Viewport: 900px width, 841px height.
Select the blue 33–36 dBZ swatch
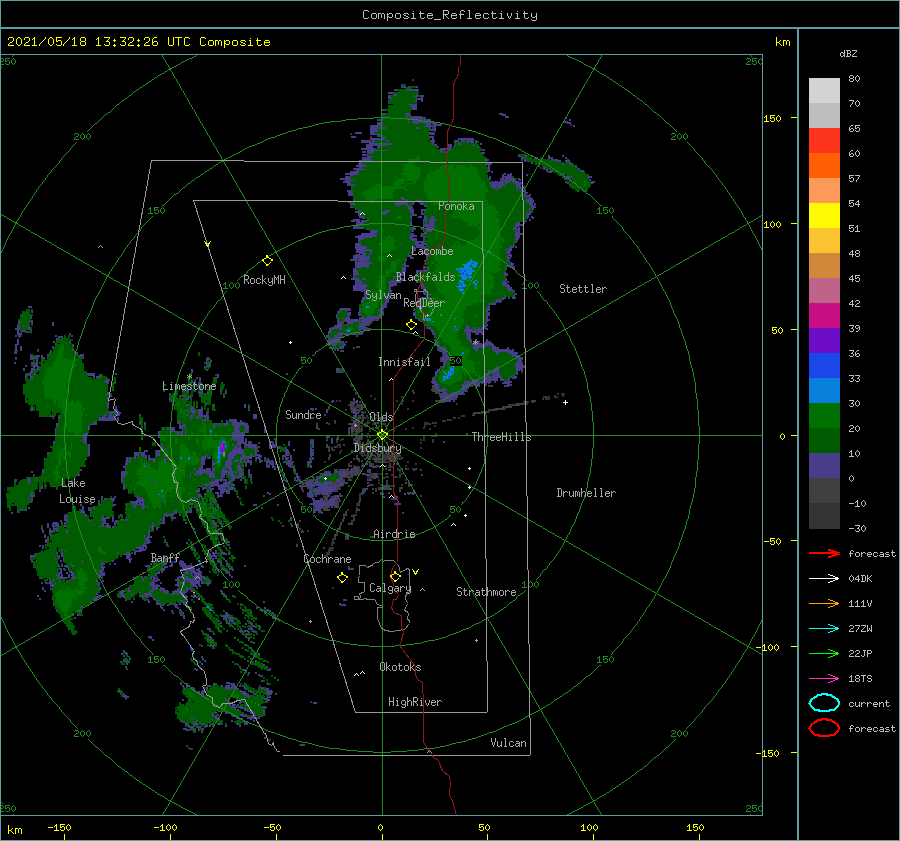(x=824, y=366)
